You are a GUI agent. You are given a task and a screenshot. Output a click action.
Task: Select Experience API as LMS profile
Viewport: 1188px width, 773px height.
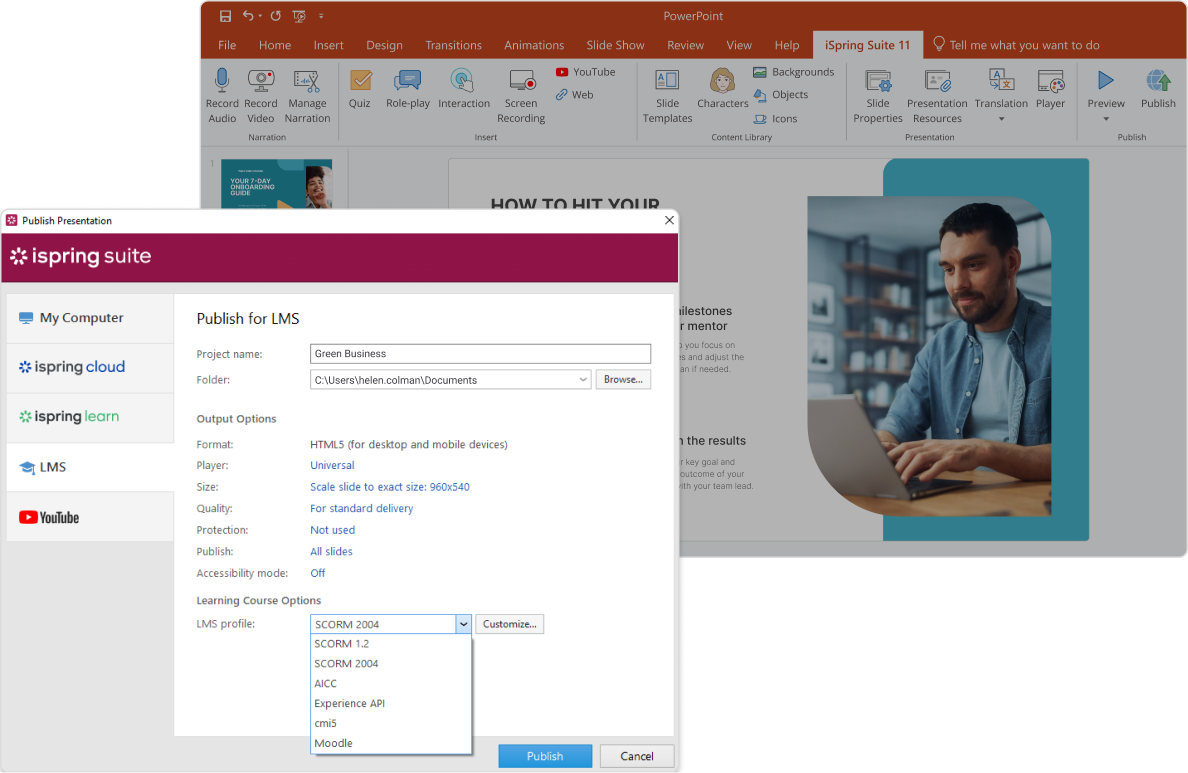click(349, 703)
